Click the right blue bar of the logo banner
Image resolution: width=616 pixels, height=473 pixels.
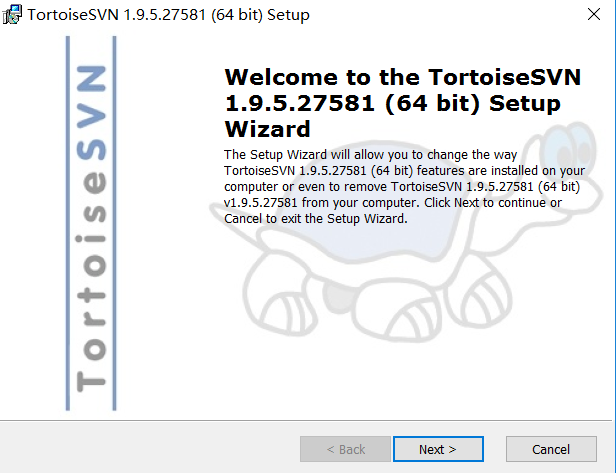point(114,224)
